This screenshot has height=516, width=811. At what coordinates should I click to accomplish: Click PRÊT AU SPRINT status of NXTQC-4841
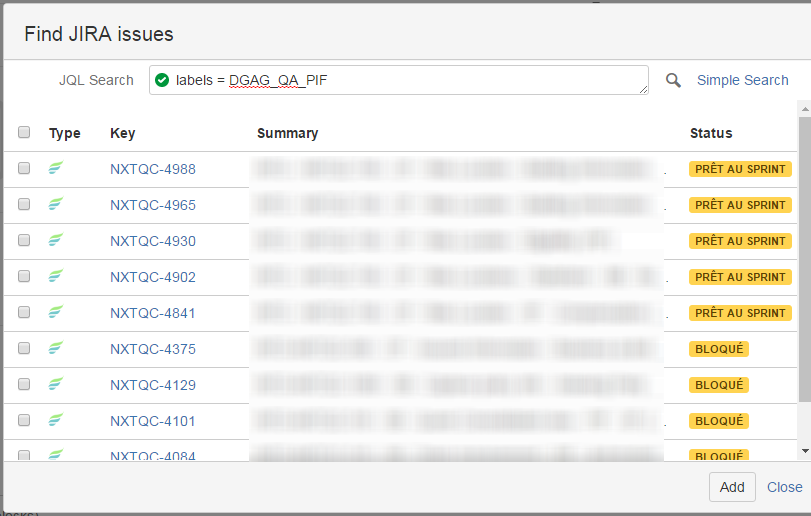point(740,313)
